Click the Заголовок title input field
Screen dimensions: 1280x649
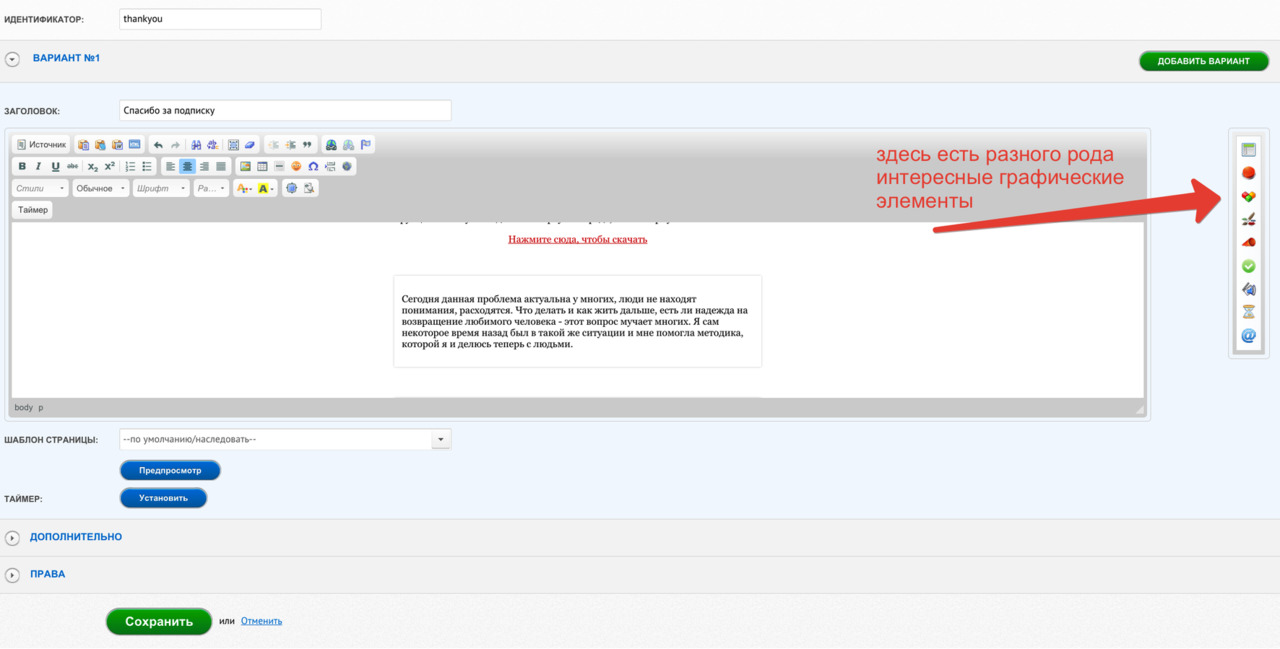click(x=285, y=110)
